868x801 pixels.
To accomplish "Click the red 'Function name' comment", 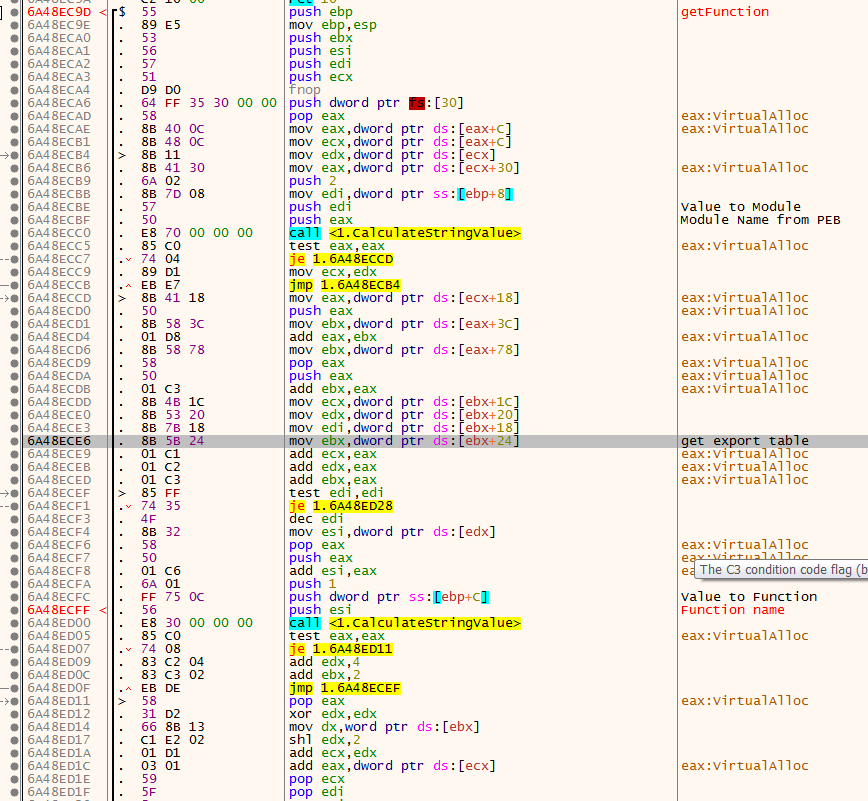I will (732, 610).
